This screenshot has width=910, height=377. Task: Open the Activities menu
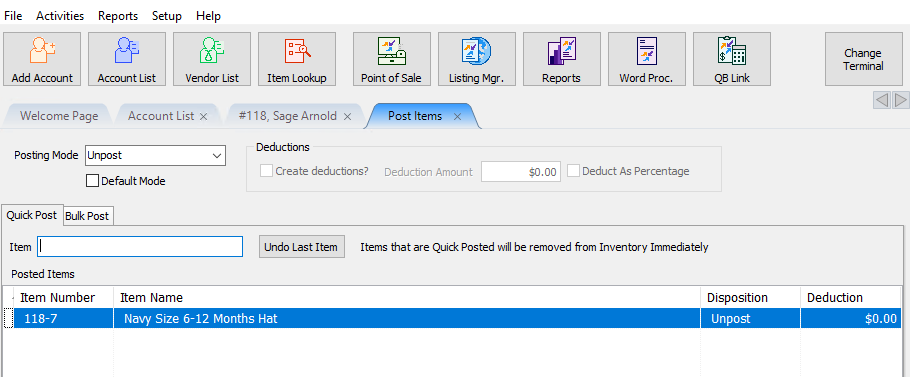60,16
